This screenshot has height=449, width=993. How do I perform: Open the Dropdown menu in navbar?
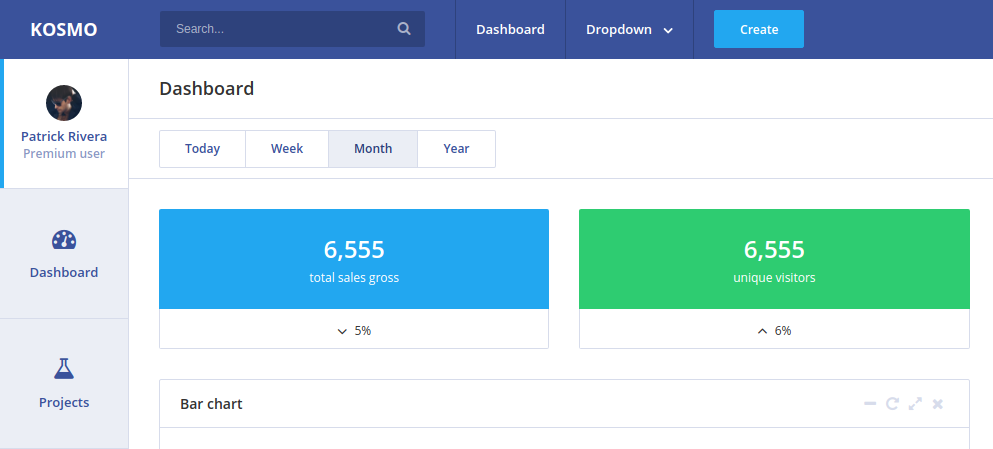click(619, 30)
